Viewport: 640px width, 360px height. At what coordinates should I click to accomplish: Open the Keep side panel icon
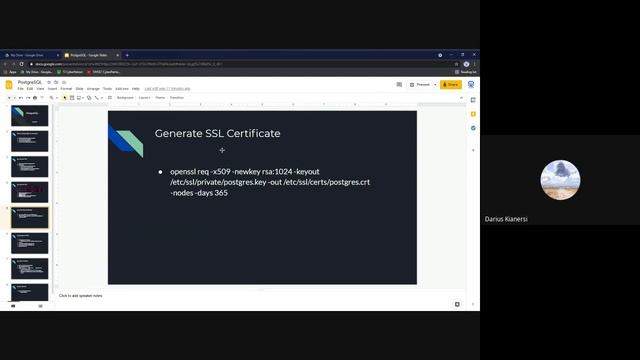click(473, 114)
